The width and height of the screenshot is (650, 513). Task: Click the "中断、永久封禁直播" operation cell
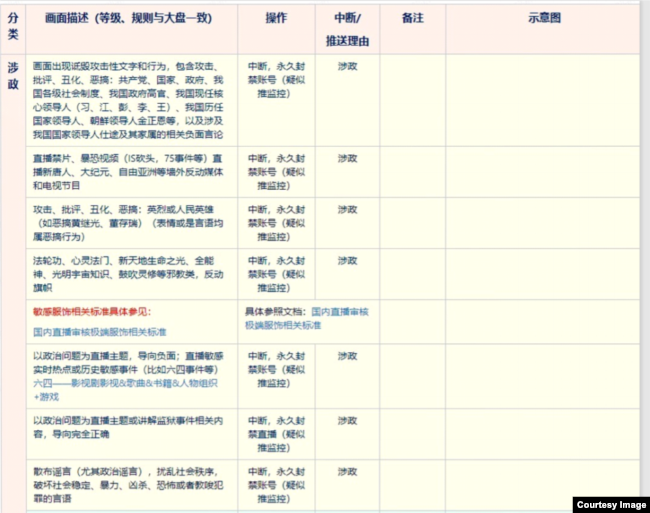click(x=279, y=428)
